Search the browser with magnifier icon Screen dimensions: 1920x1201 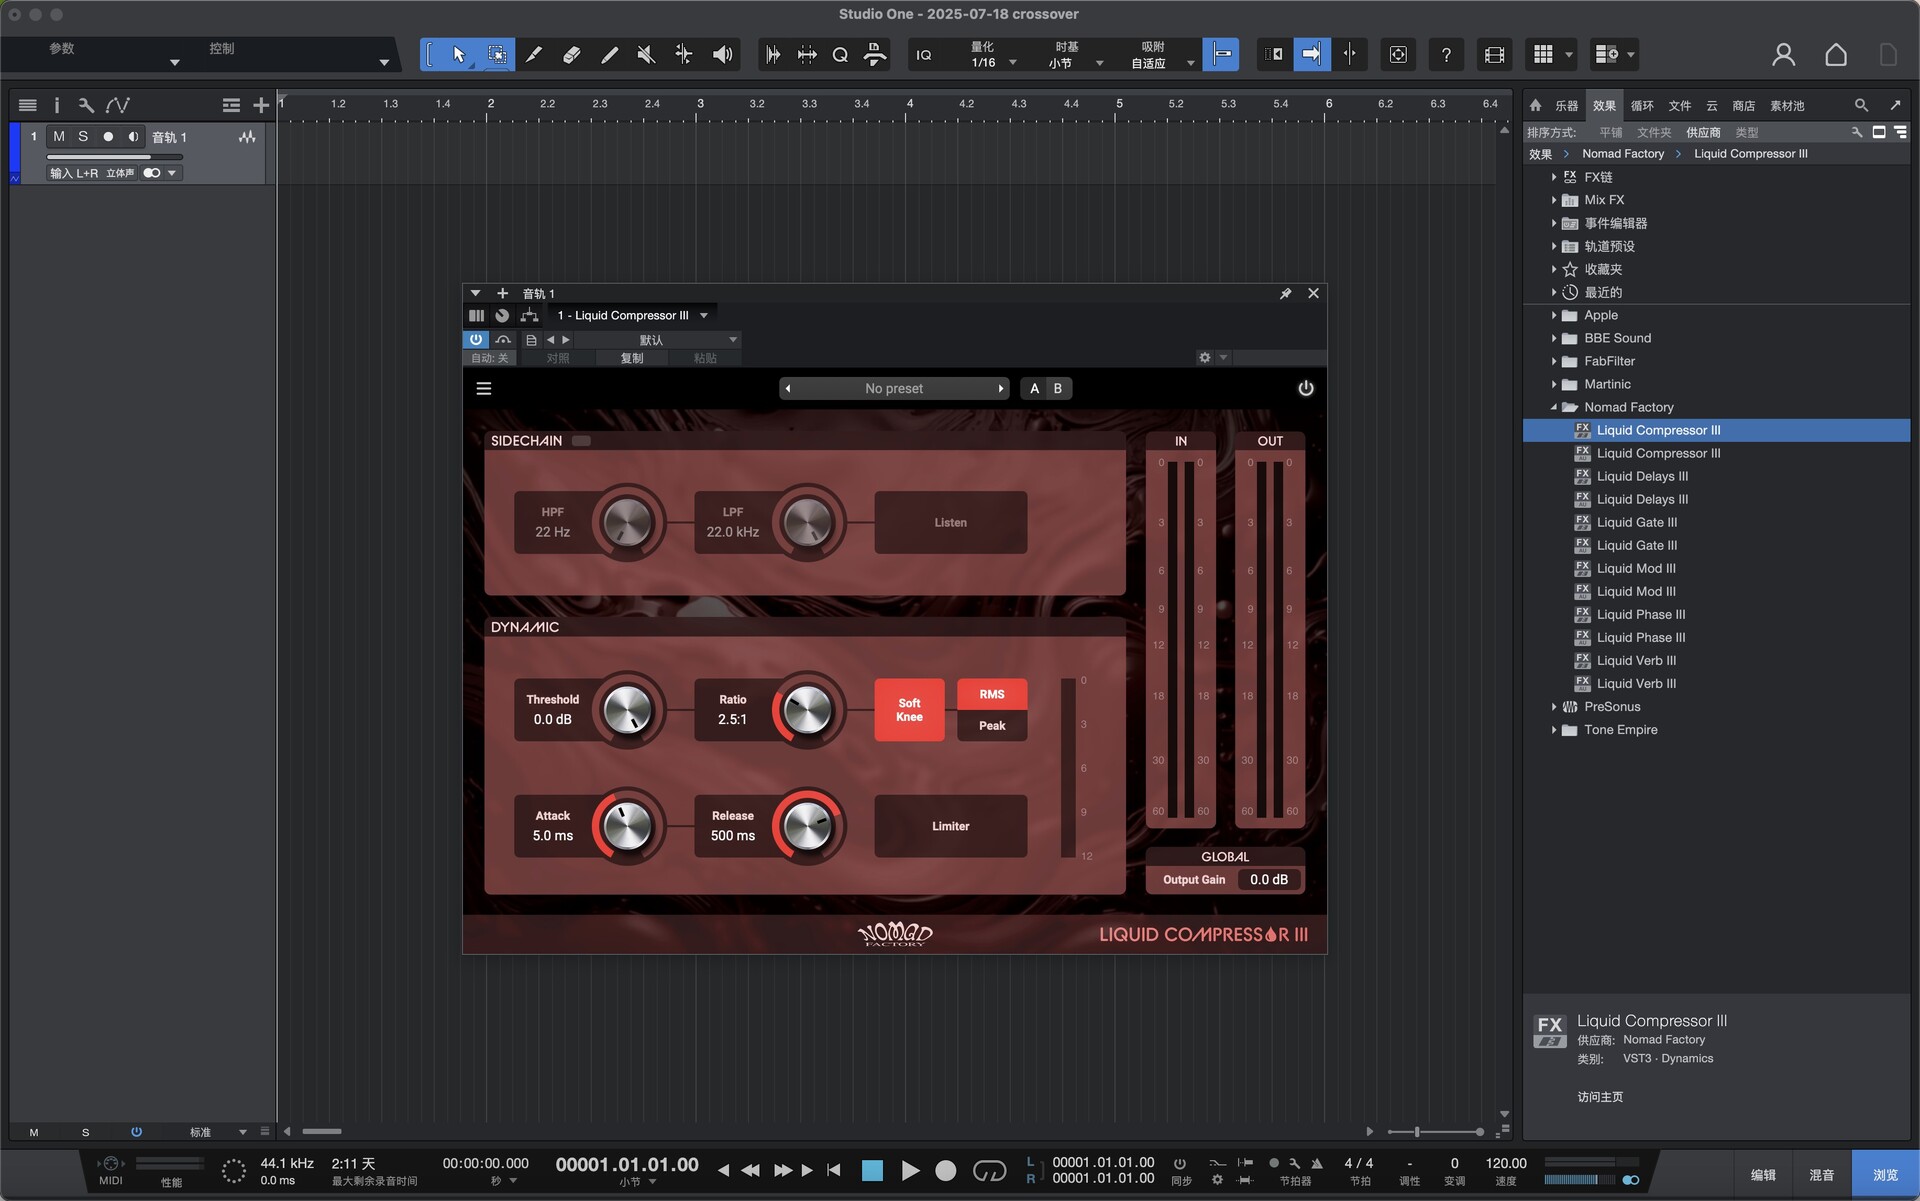pyautogui.click(x=1861, y=105)
